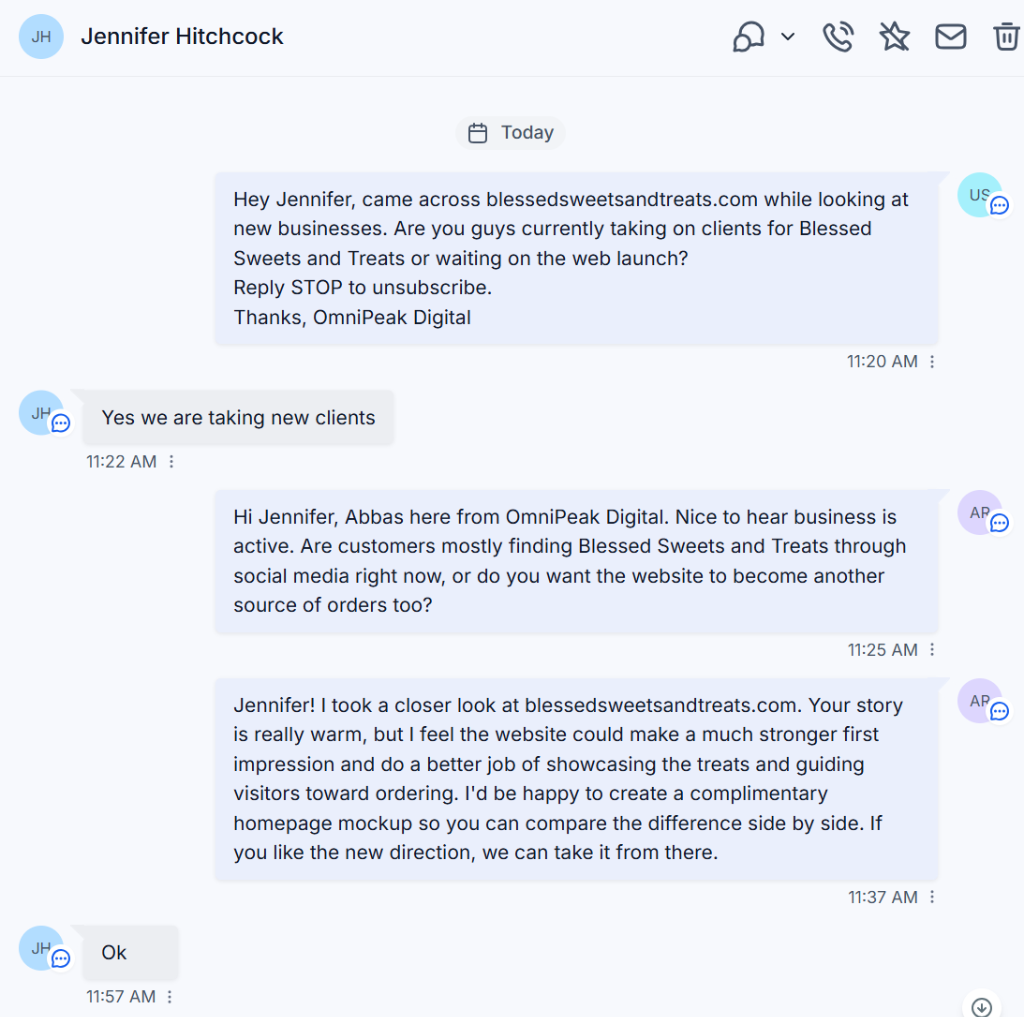This screenshot has height=1017, width=1024.
Task: Click the phone call icon in header
Action: point(838,37)
